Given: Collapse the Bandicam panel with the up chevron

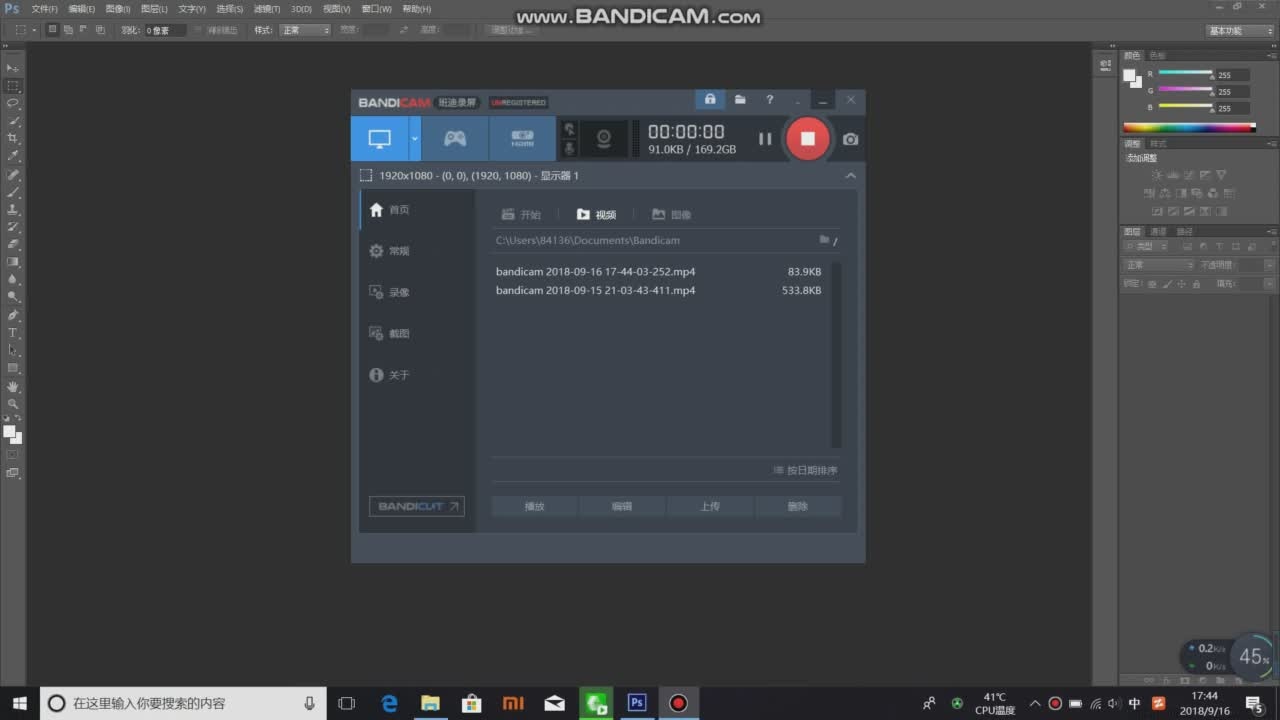Looking at the screenshot, I should coord(851,176).
